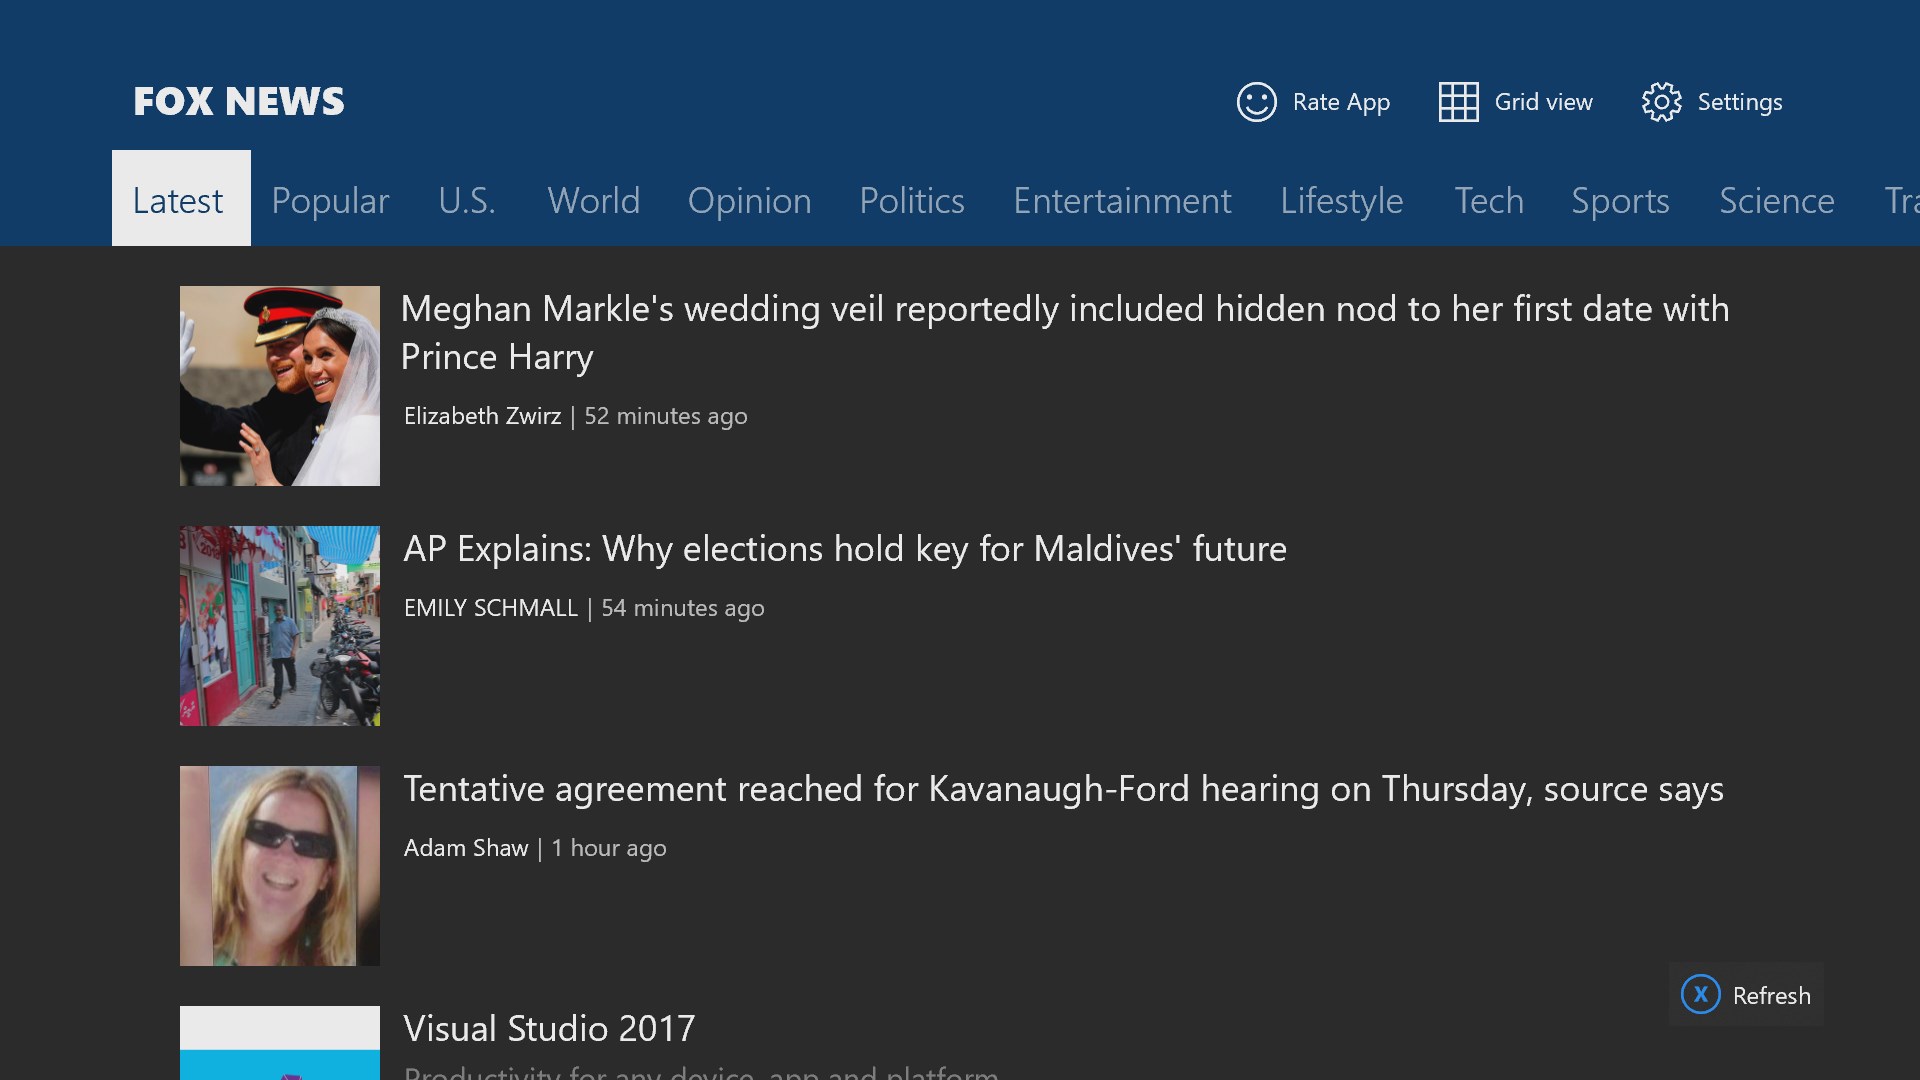
Task: Switch to the Entertainment tab
Action: pyautogui.click(x=1122, y=201)
